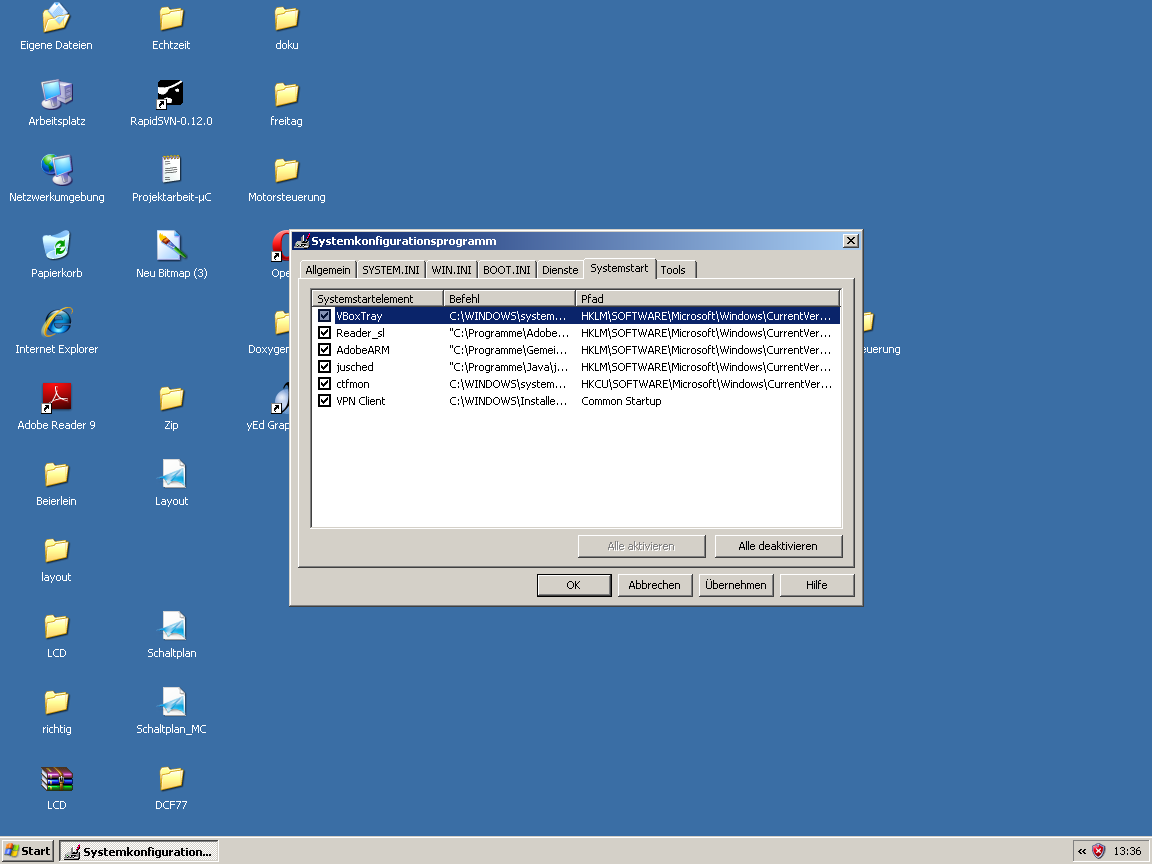Screen dimensions: 1152x864
Task: Select the RapidSVN-0.12.0 desktop shortcut
Action: click(x=171, y=94)
